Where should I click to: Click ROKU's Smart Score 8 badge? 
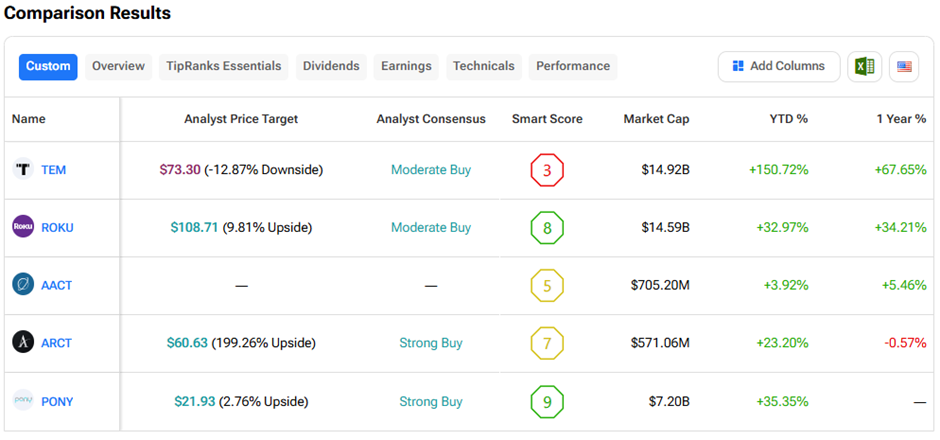pos(547,228)
